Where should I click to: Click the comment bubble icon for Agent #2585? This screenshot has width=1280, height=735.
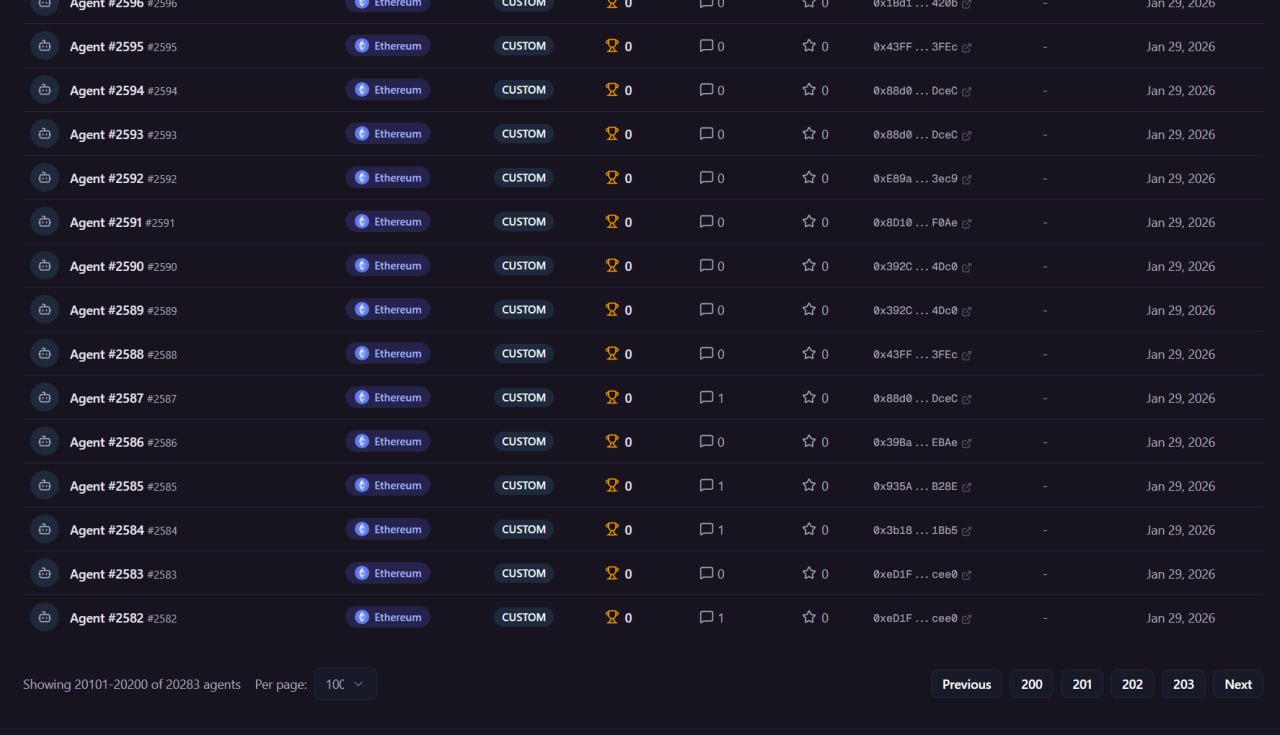(706, 486)
